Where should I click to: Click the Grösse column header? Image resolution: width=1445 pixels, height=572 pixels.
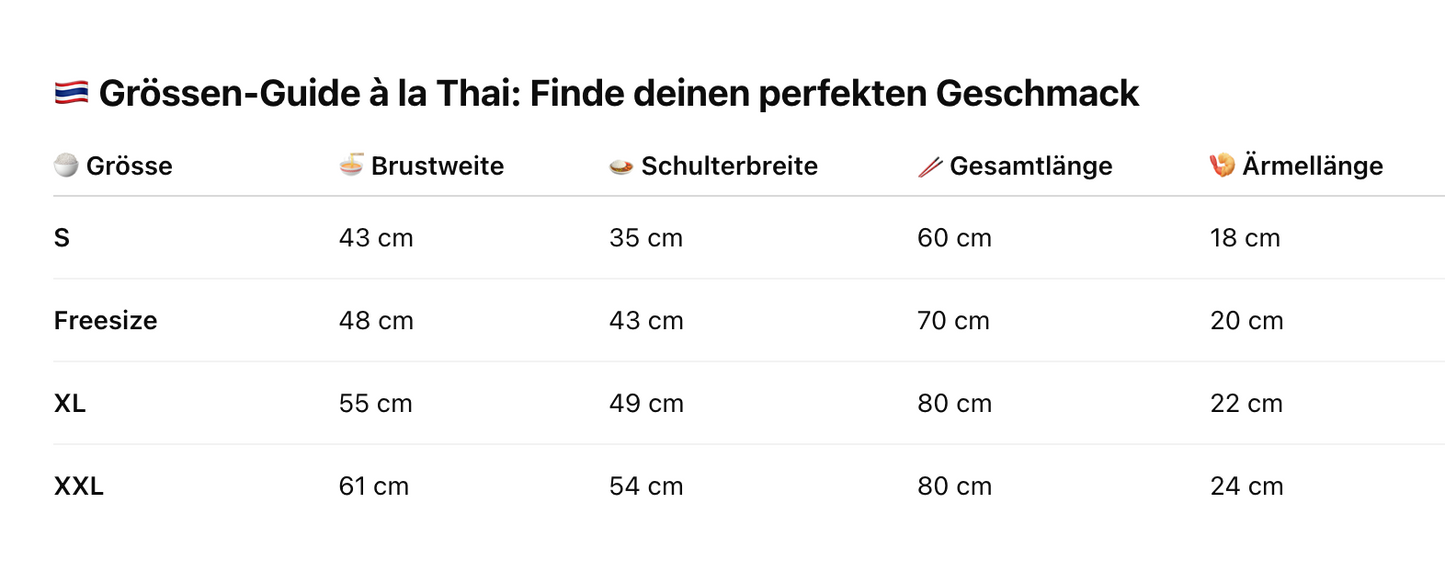129,166
